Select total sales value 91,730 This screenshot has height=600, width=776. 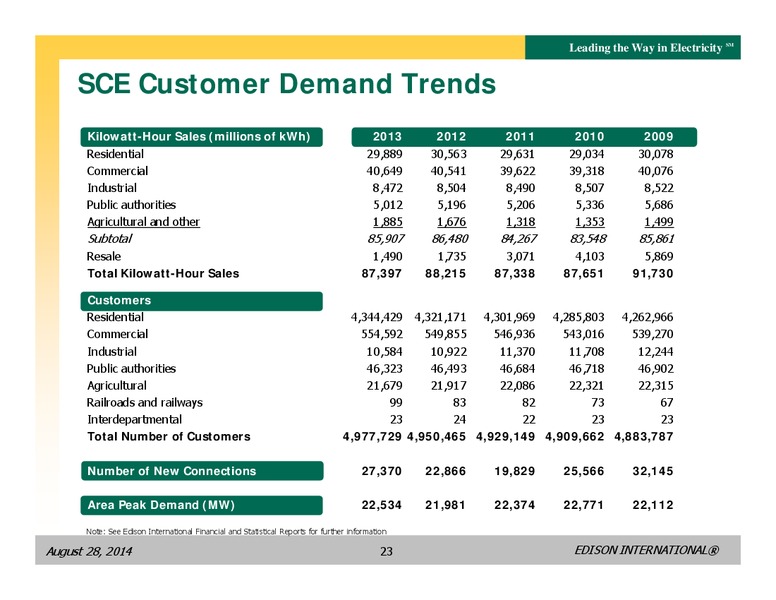[x=653, y=274]
